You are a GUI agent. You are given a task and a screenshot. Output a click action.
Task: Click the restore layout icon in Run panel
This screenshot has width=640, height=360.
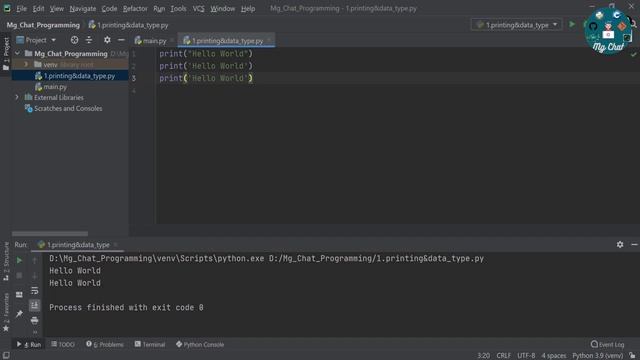pos(19,294)
